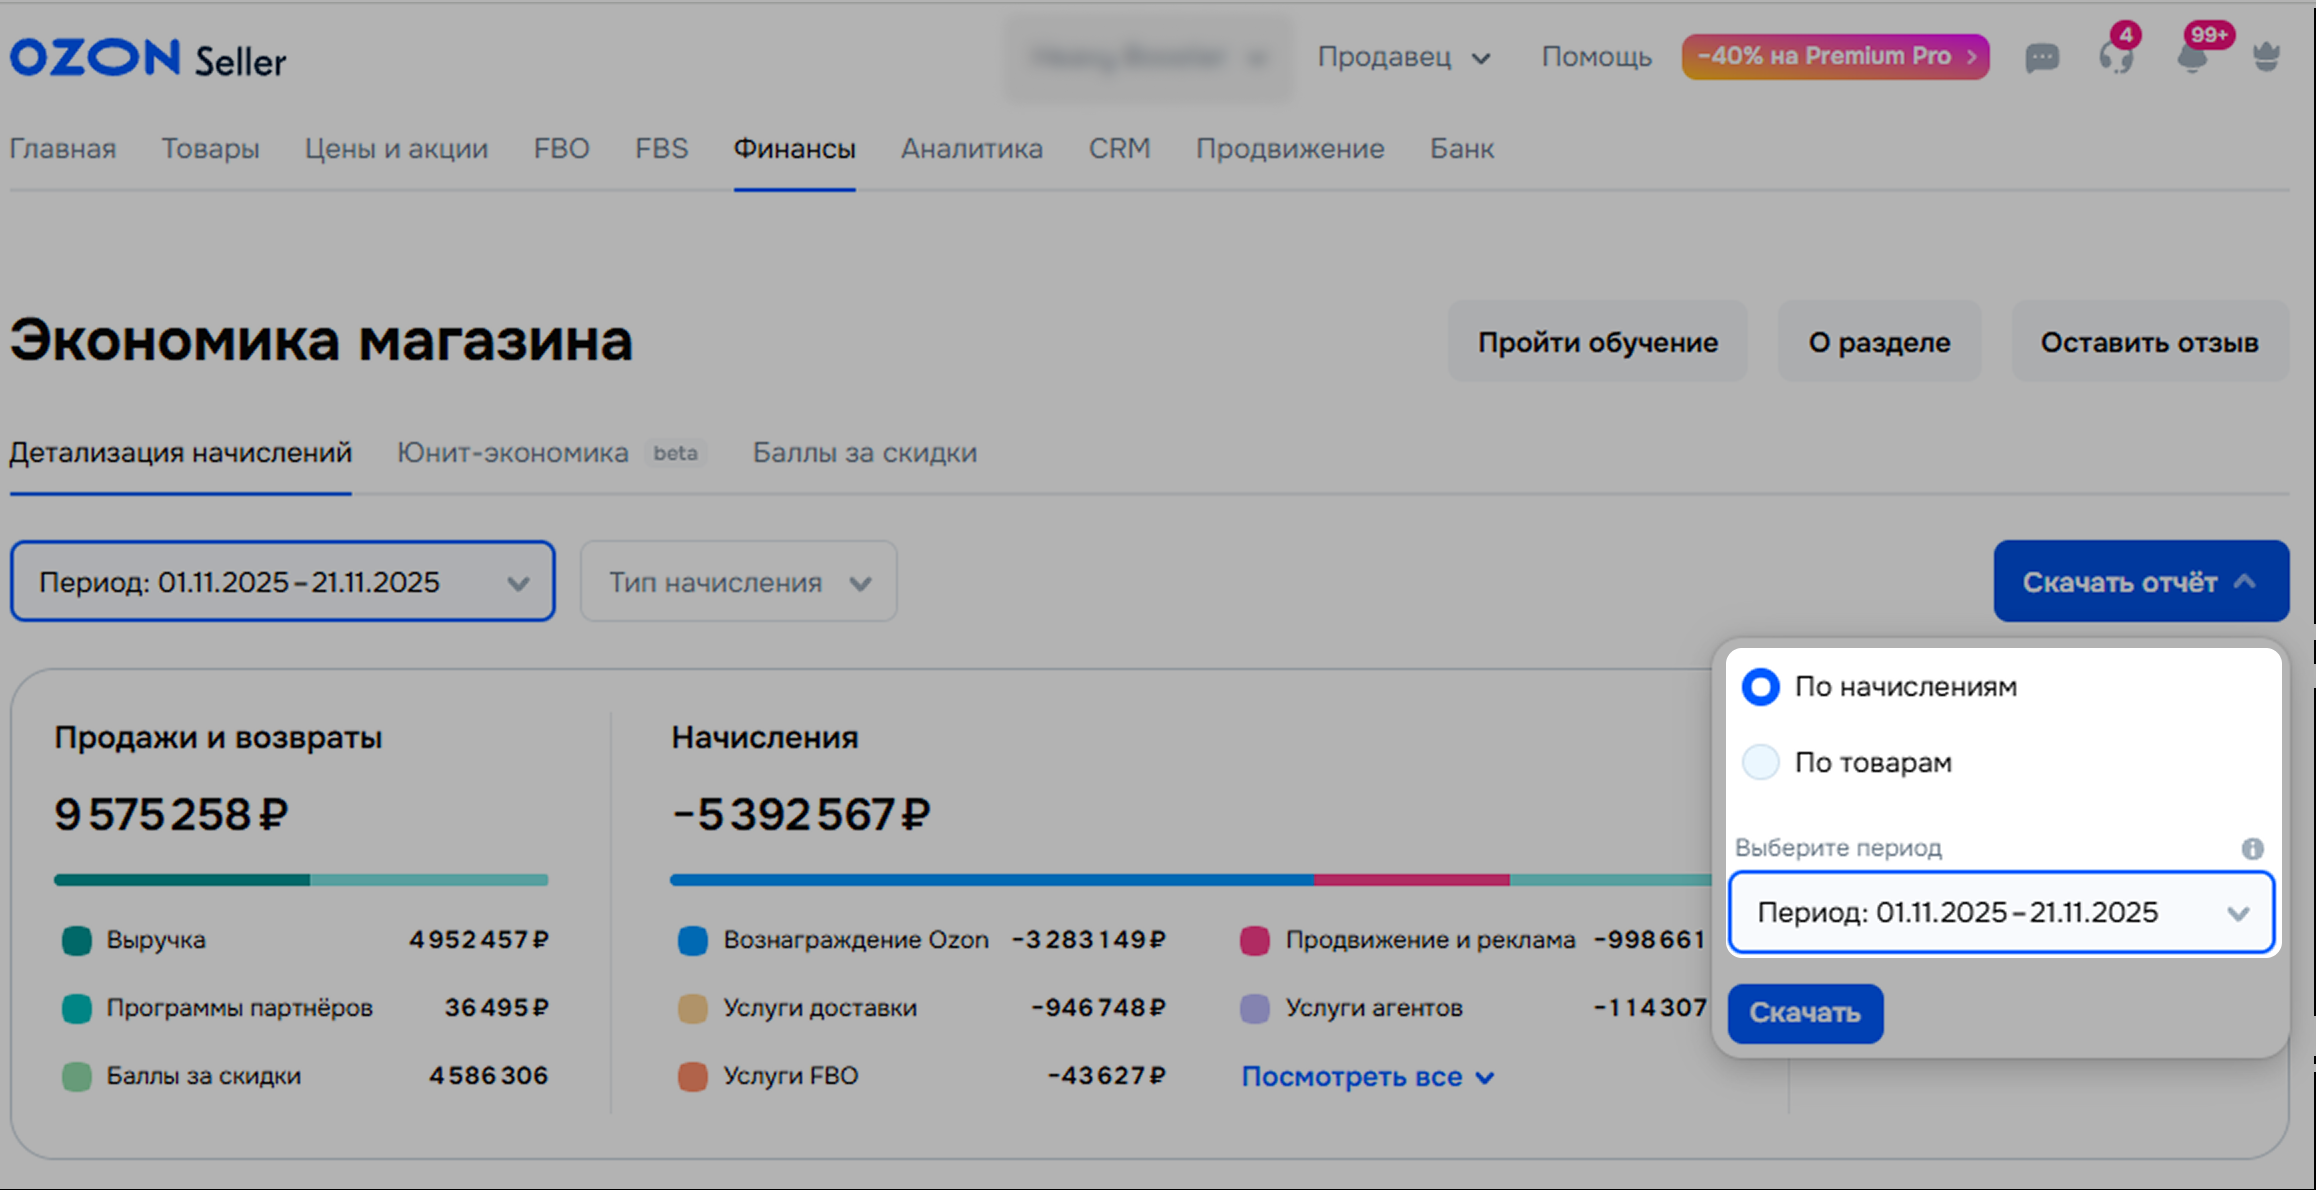Open the chat messages icon
2316x1190 pixels.
[x=2042, y=58]
